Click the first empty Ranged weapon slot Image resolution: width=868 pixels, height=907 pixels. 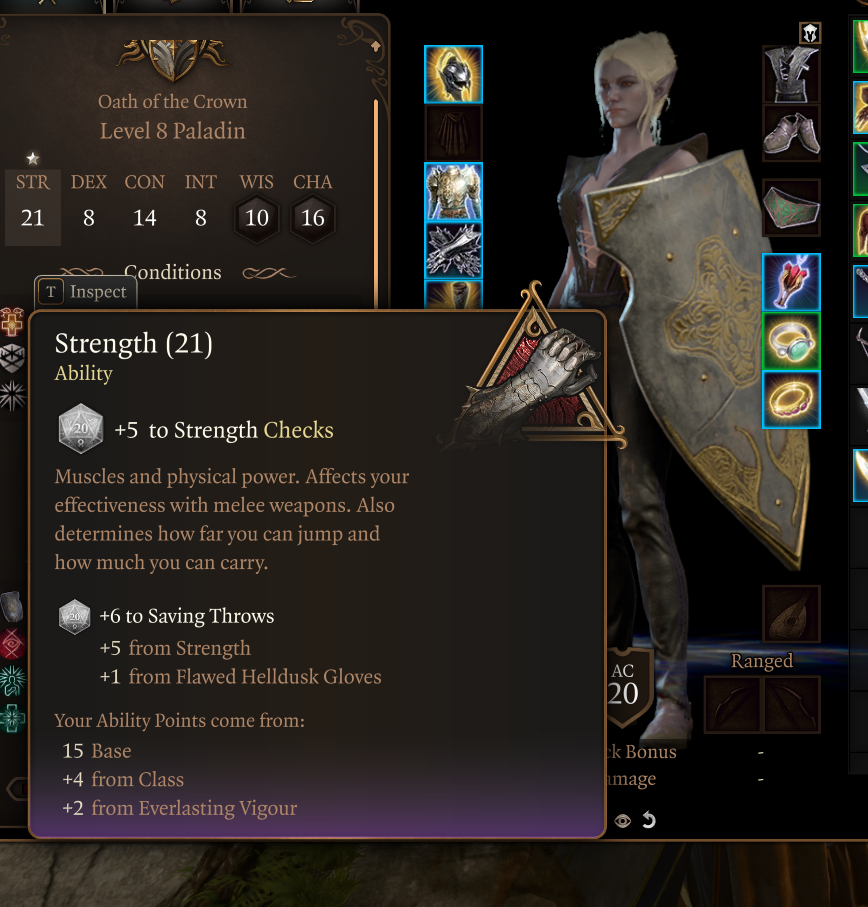[733, 705]
